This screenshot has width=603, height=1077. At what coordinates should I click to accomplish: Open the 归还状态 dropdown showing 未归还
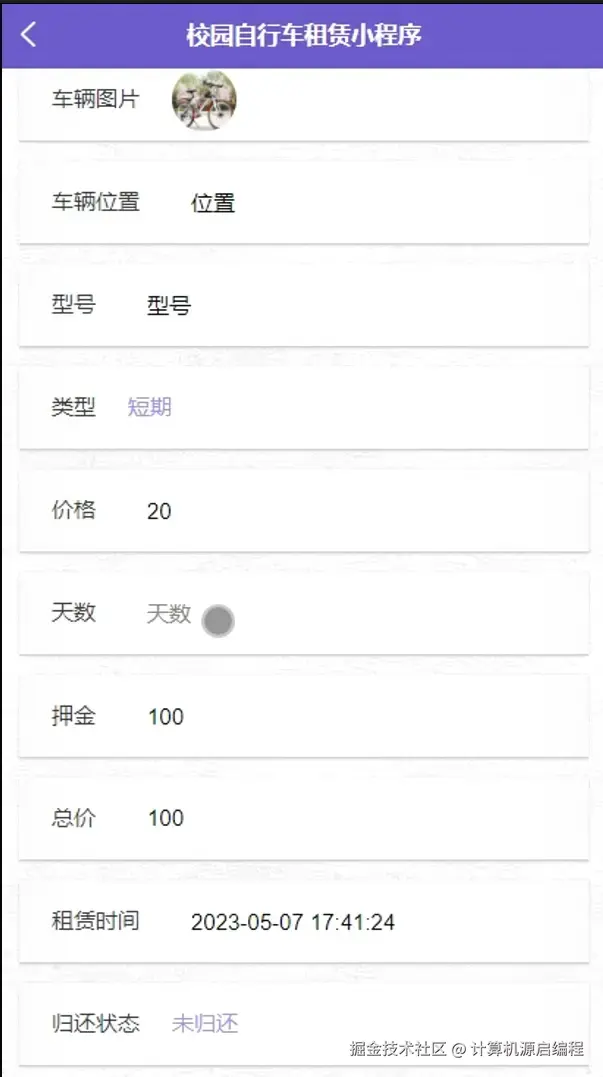[x=205, y=1023]
